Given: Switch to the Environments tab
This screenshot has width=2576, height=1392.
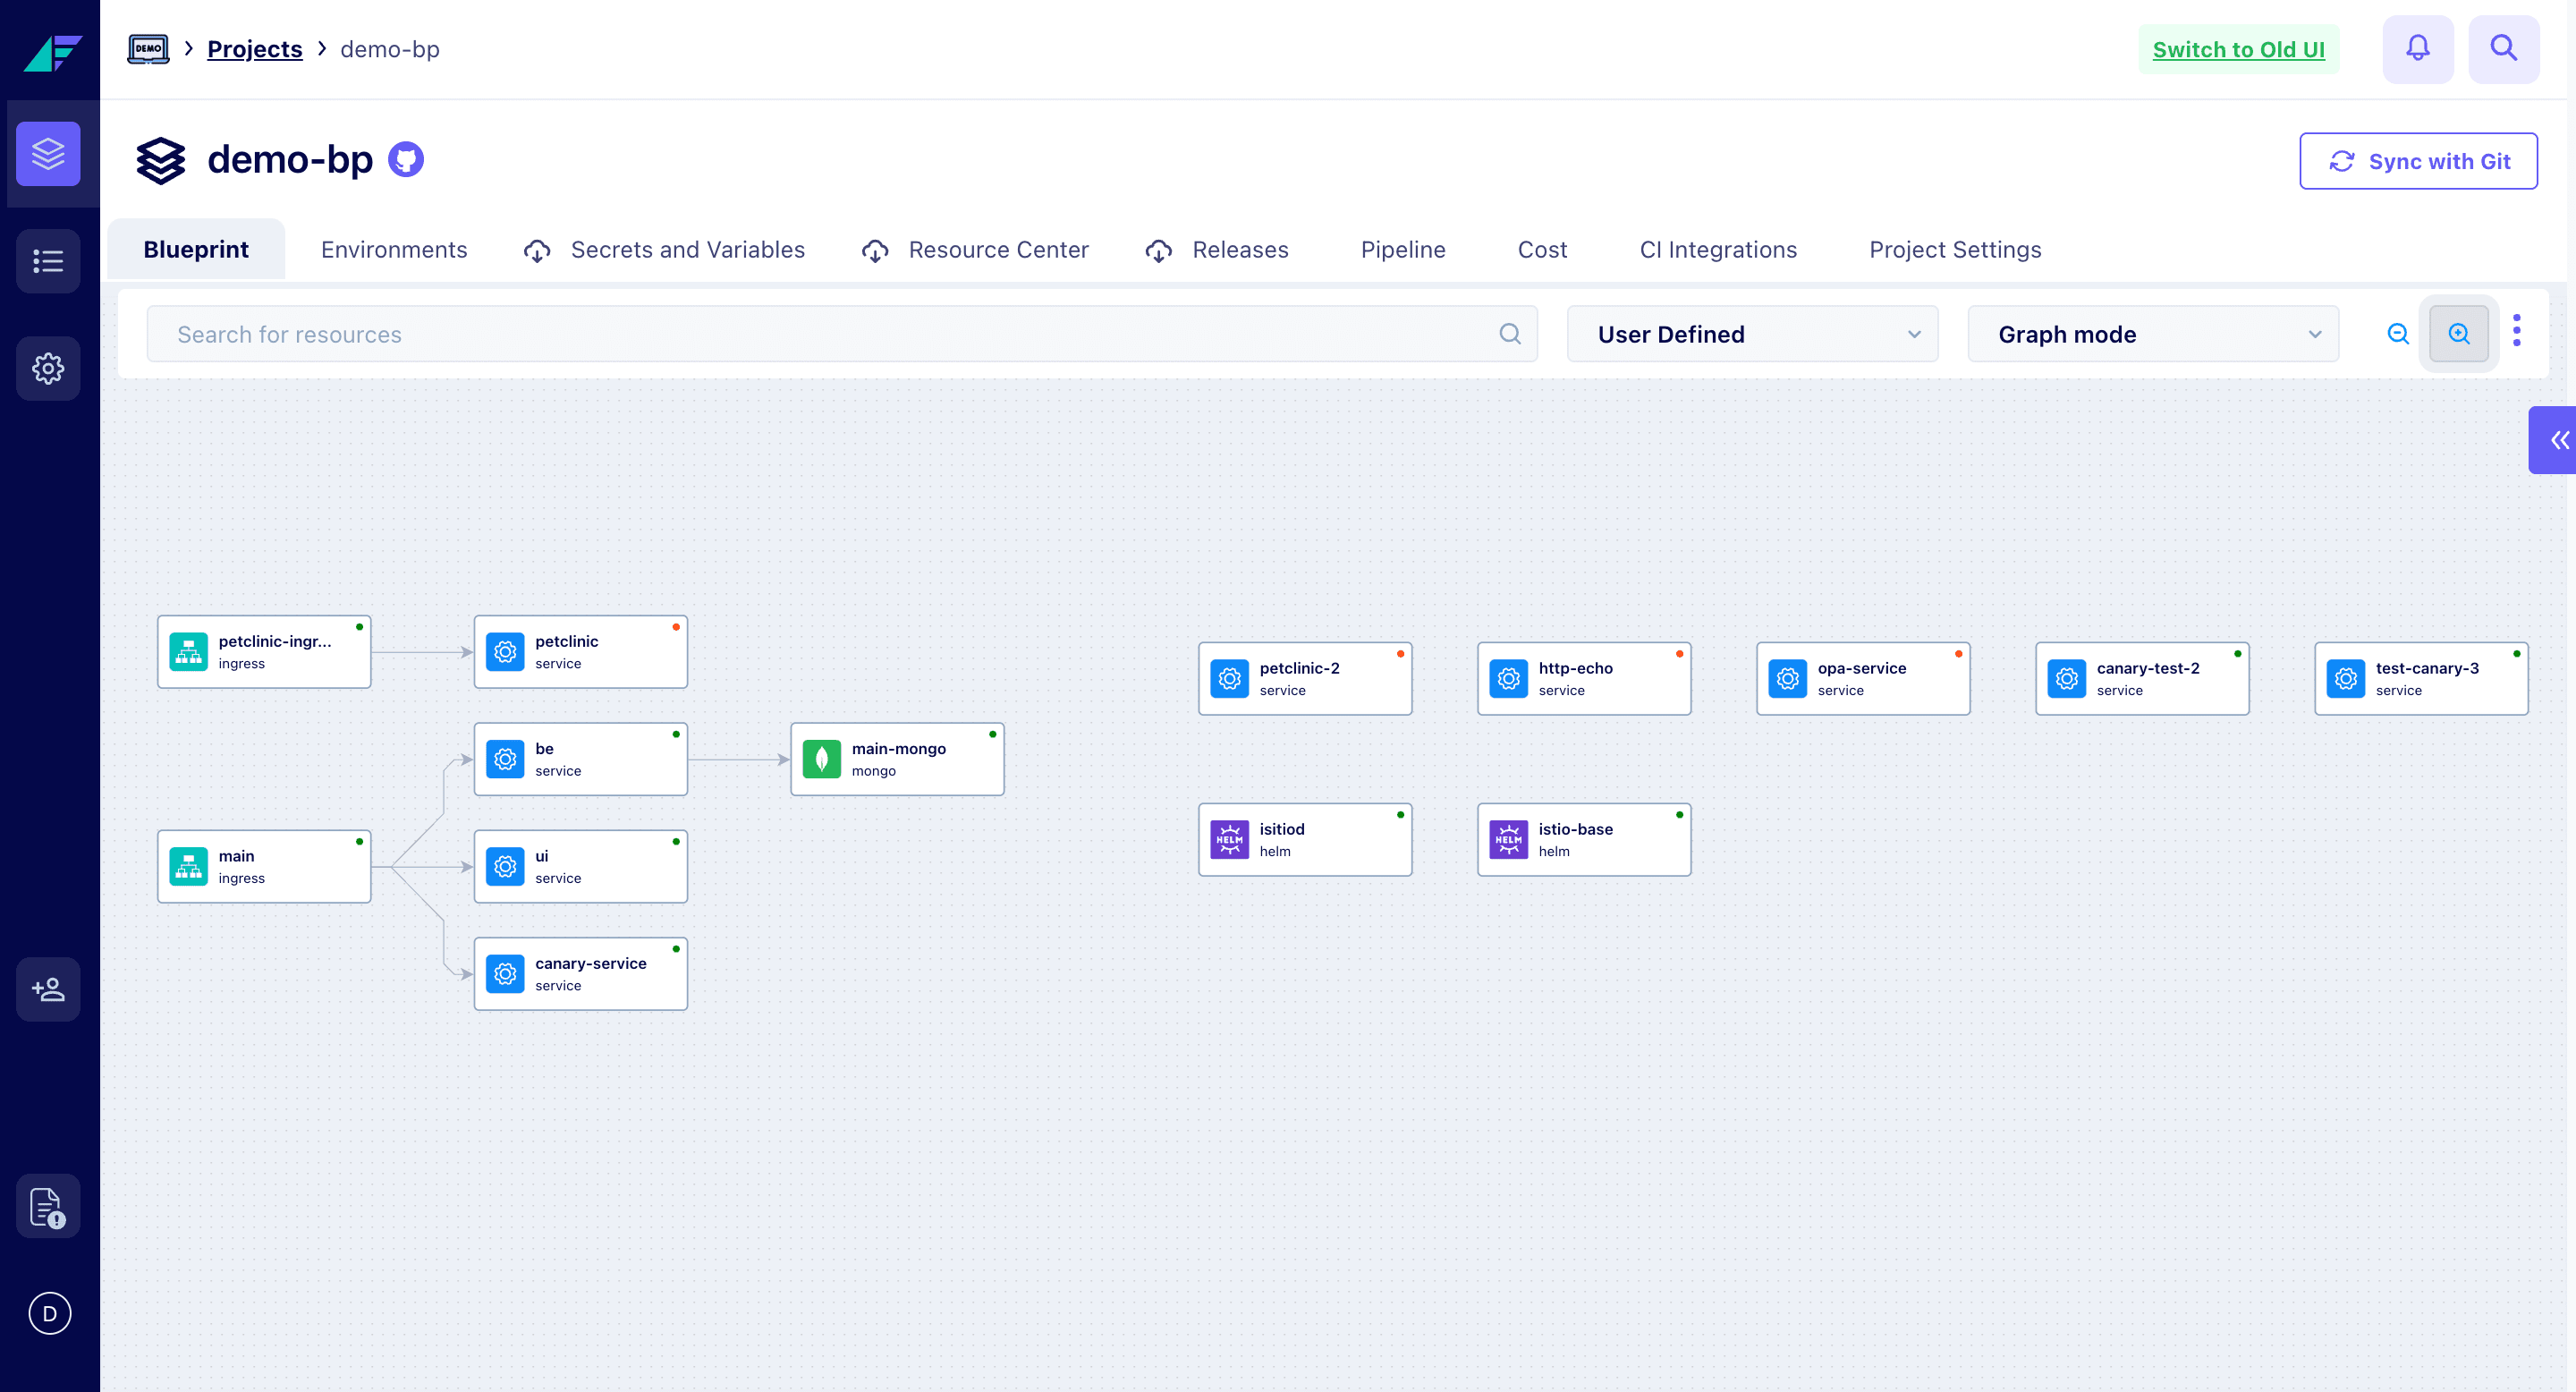Looking at the screenshot, I should click(x=394, y=250).
